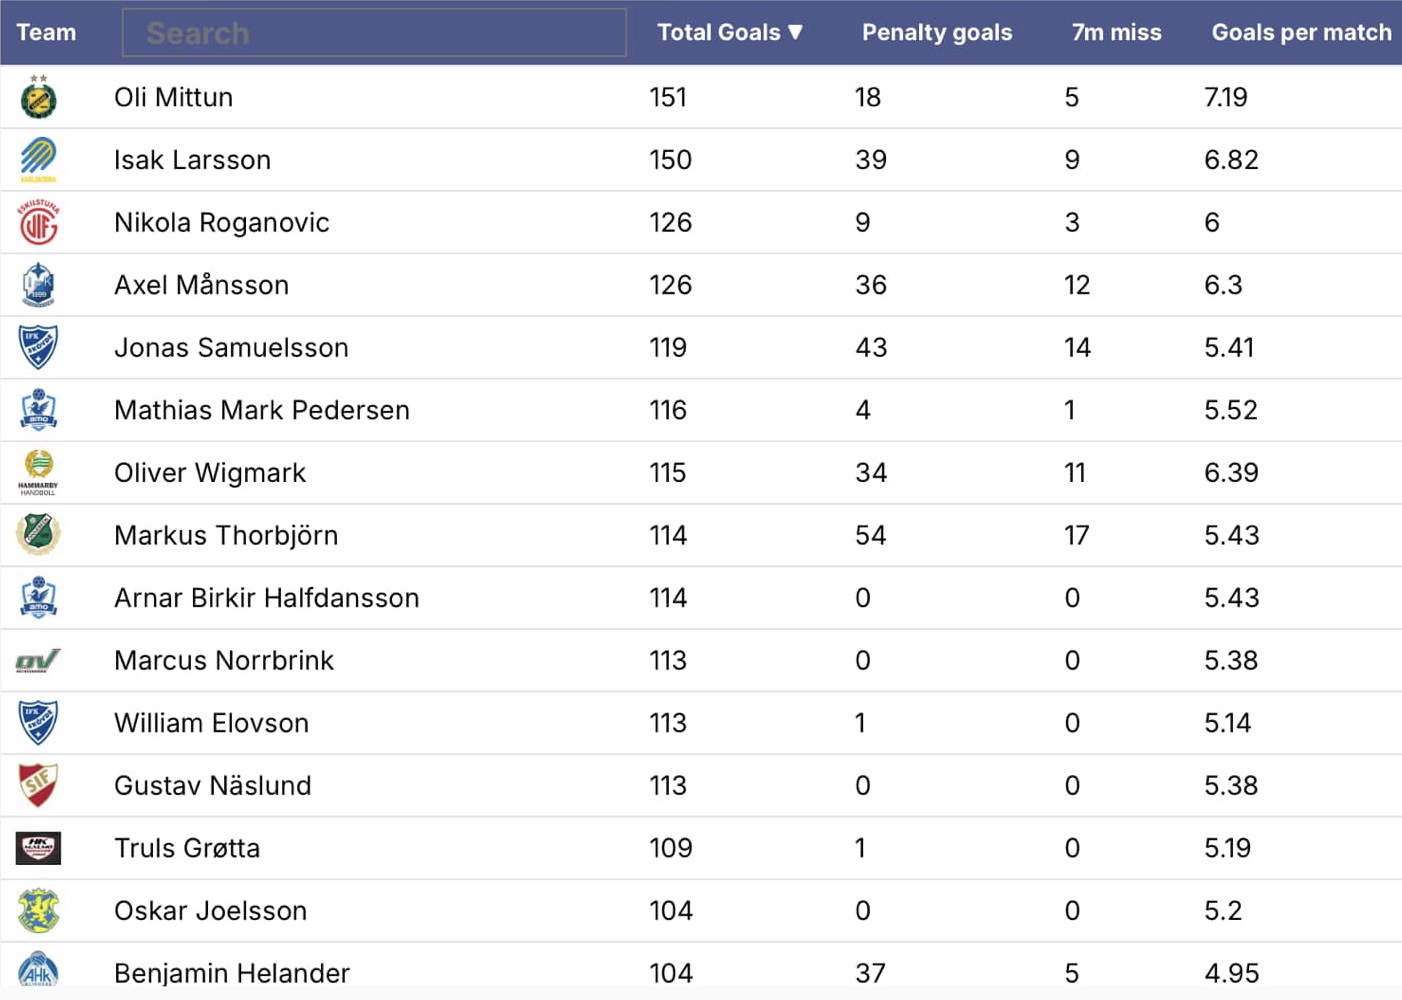Click green crest beside Markus Thorbjörn
1402x1000 pixels.
coord(39,534)
